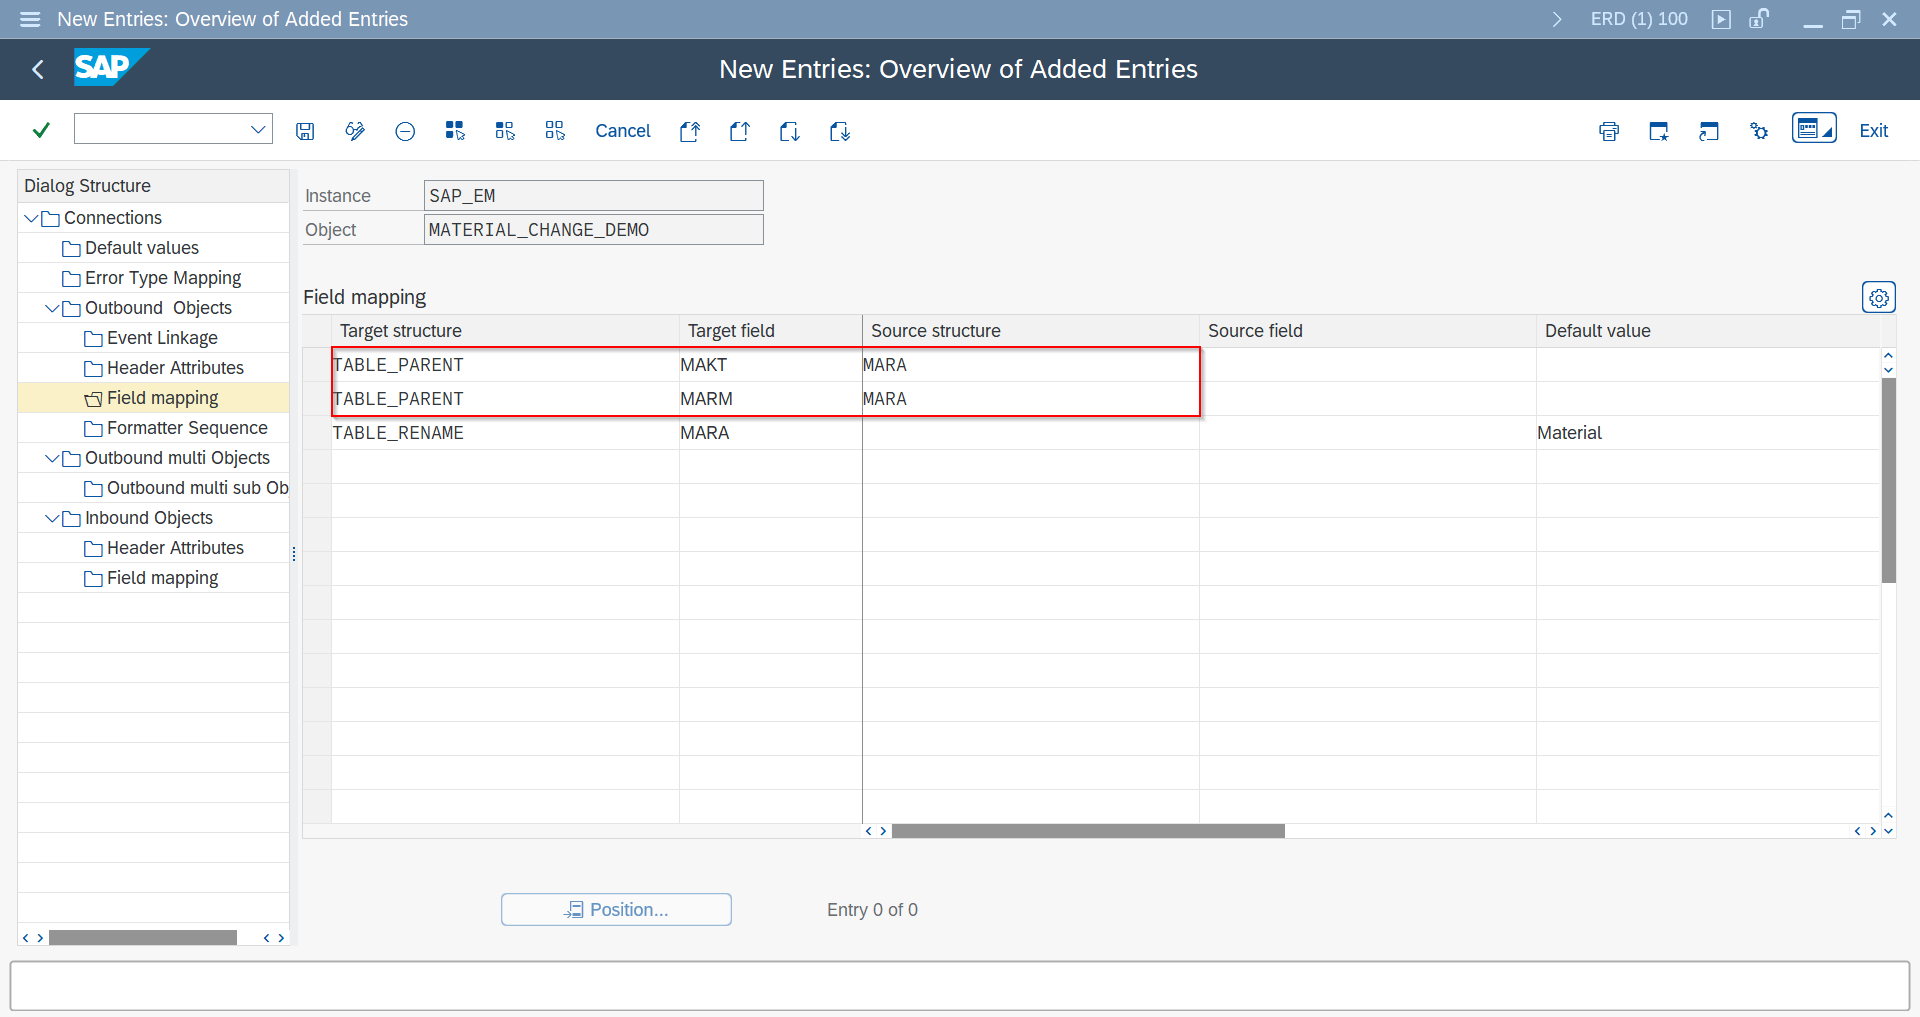Open Event Linkage tree item
Screen dimensions: 1920x1017
[162, 338]
